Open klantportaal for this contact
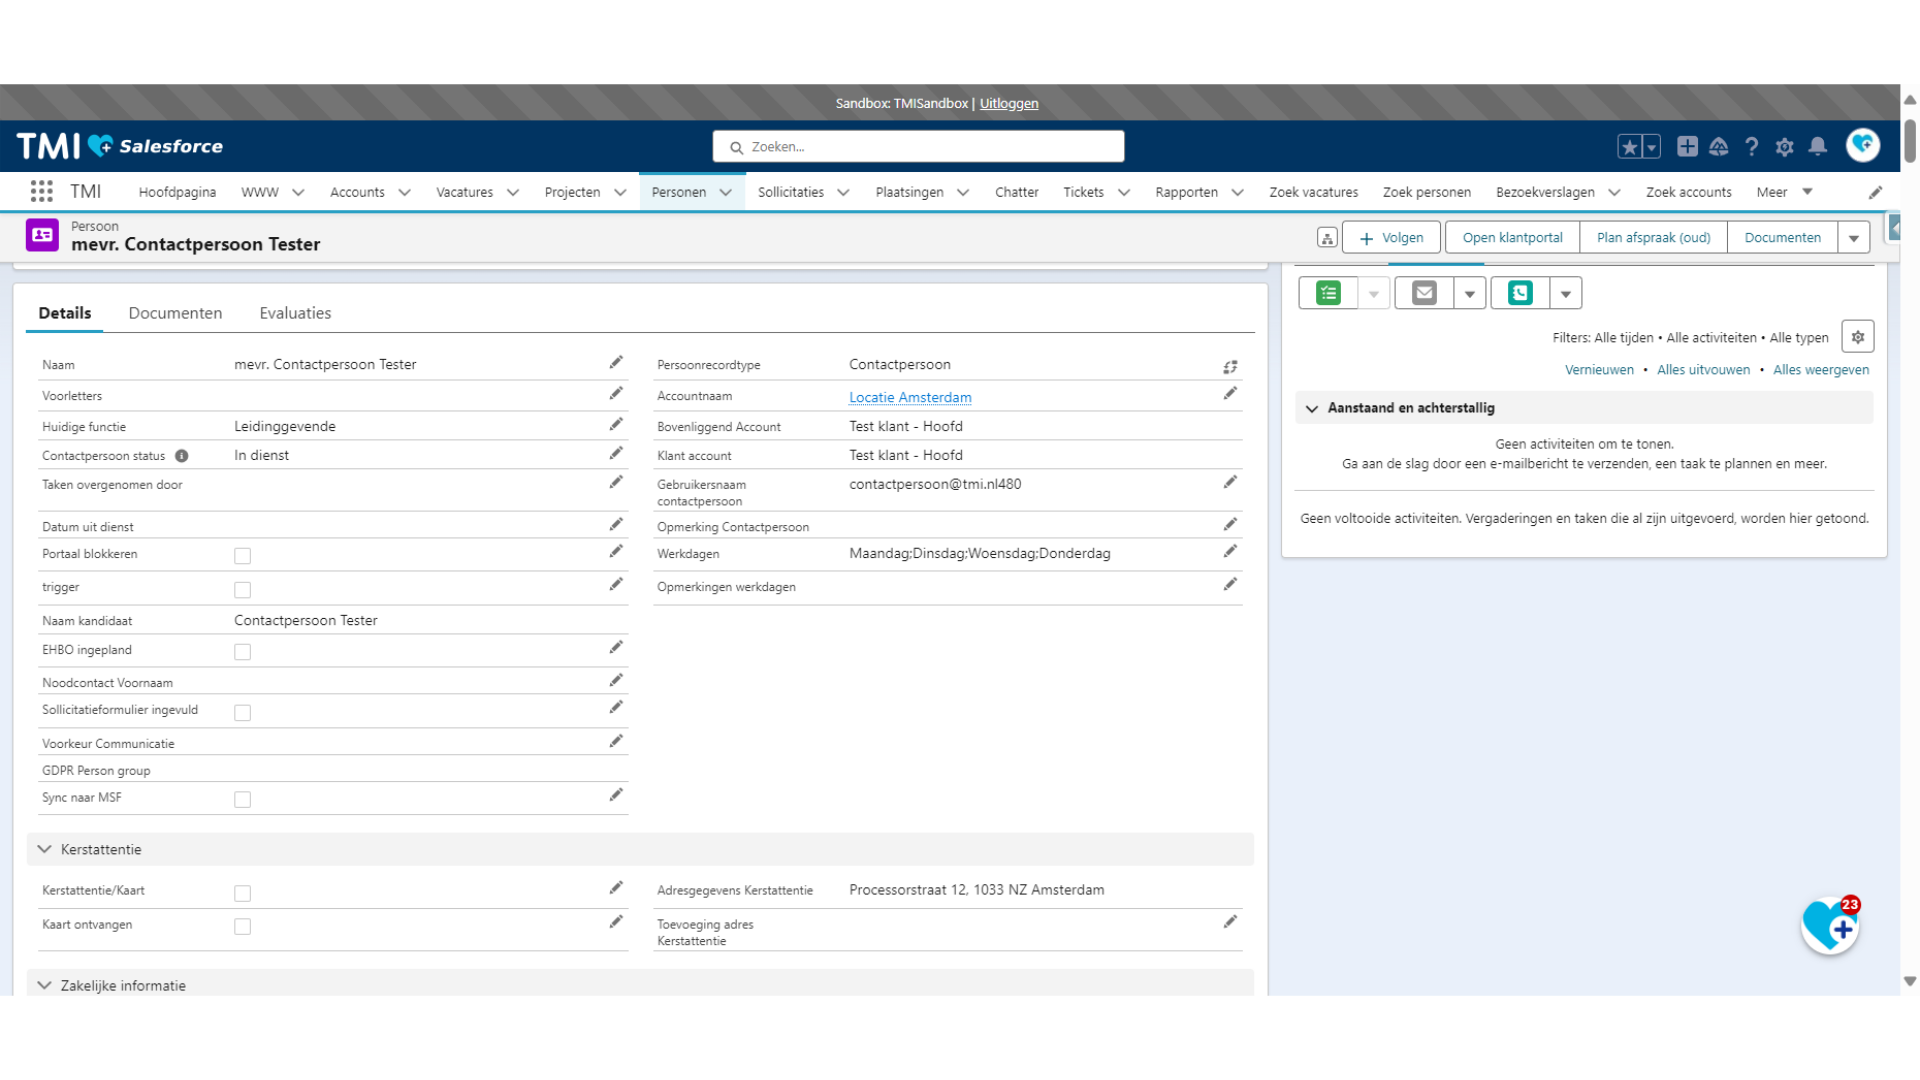This screenshot has width=1920, height=1080. pos(1511,237)
